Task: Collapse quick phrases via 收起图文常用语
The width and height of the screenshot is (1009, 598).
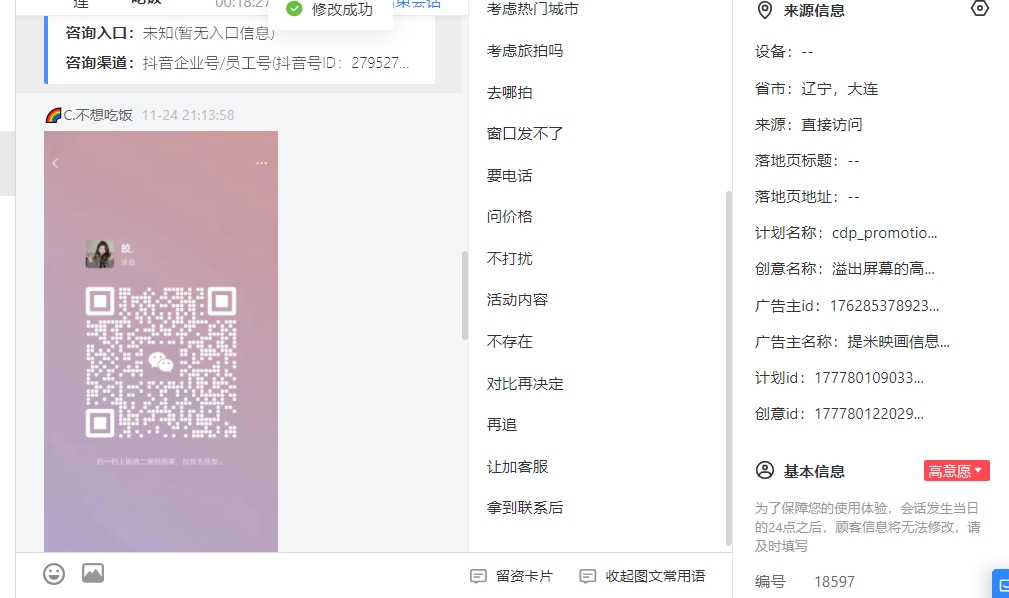Action: tap(642, 576)
